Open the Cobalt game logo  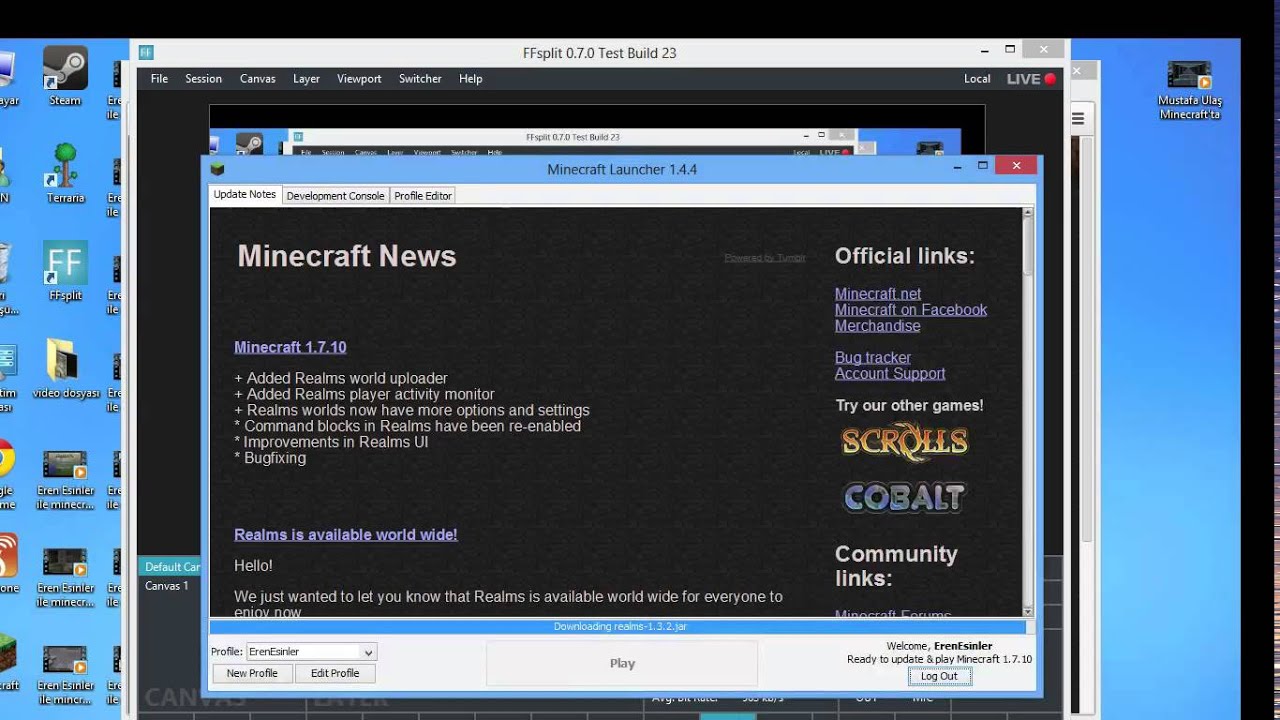(904, 497)
